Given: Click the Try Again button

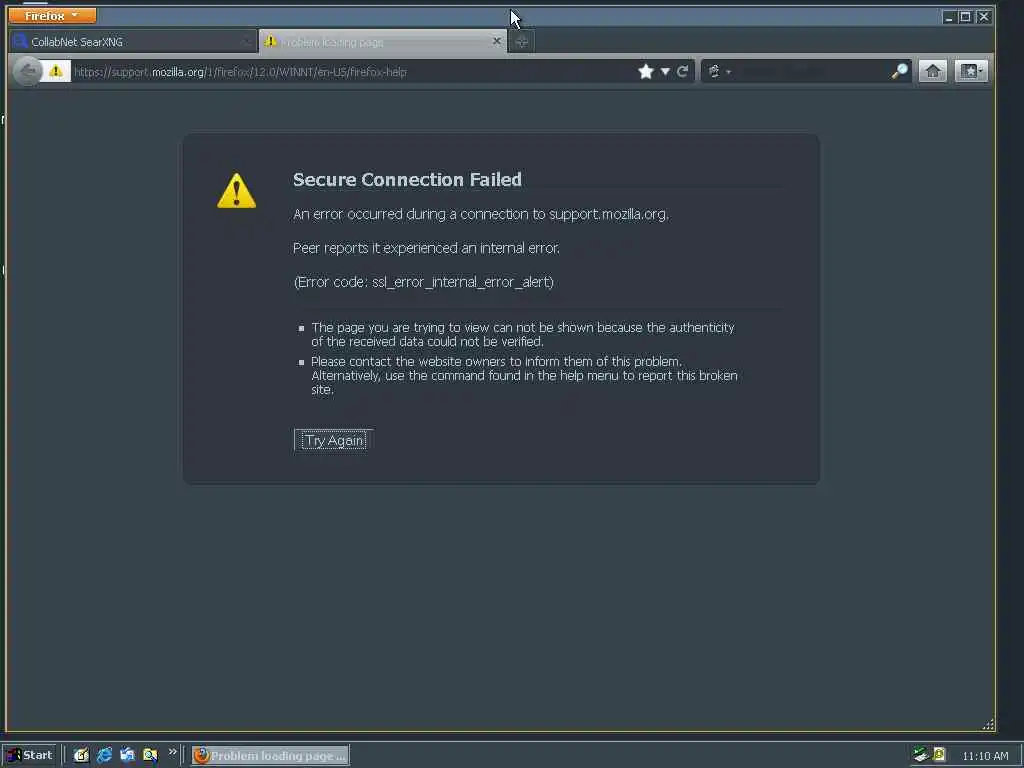Looking at the screenshot, I should 334,441.
